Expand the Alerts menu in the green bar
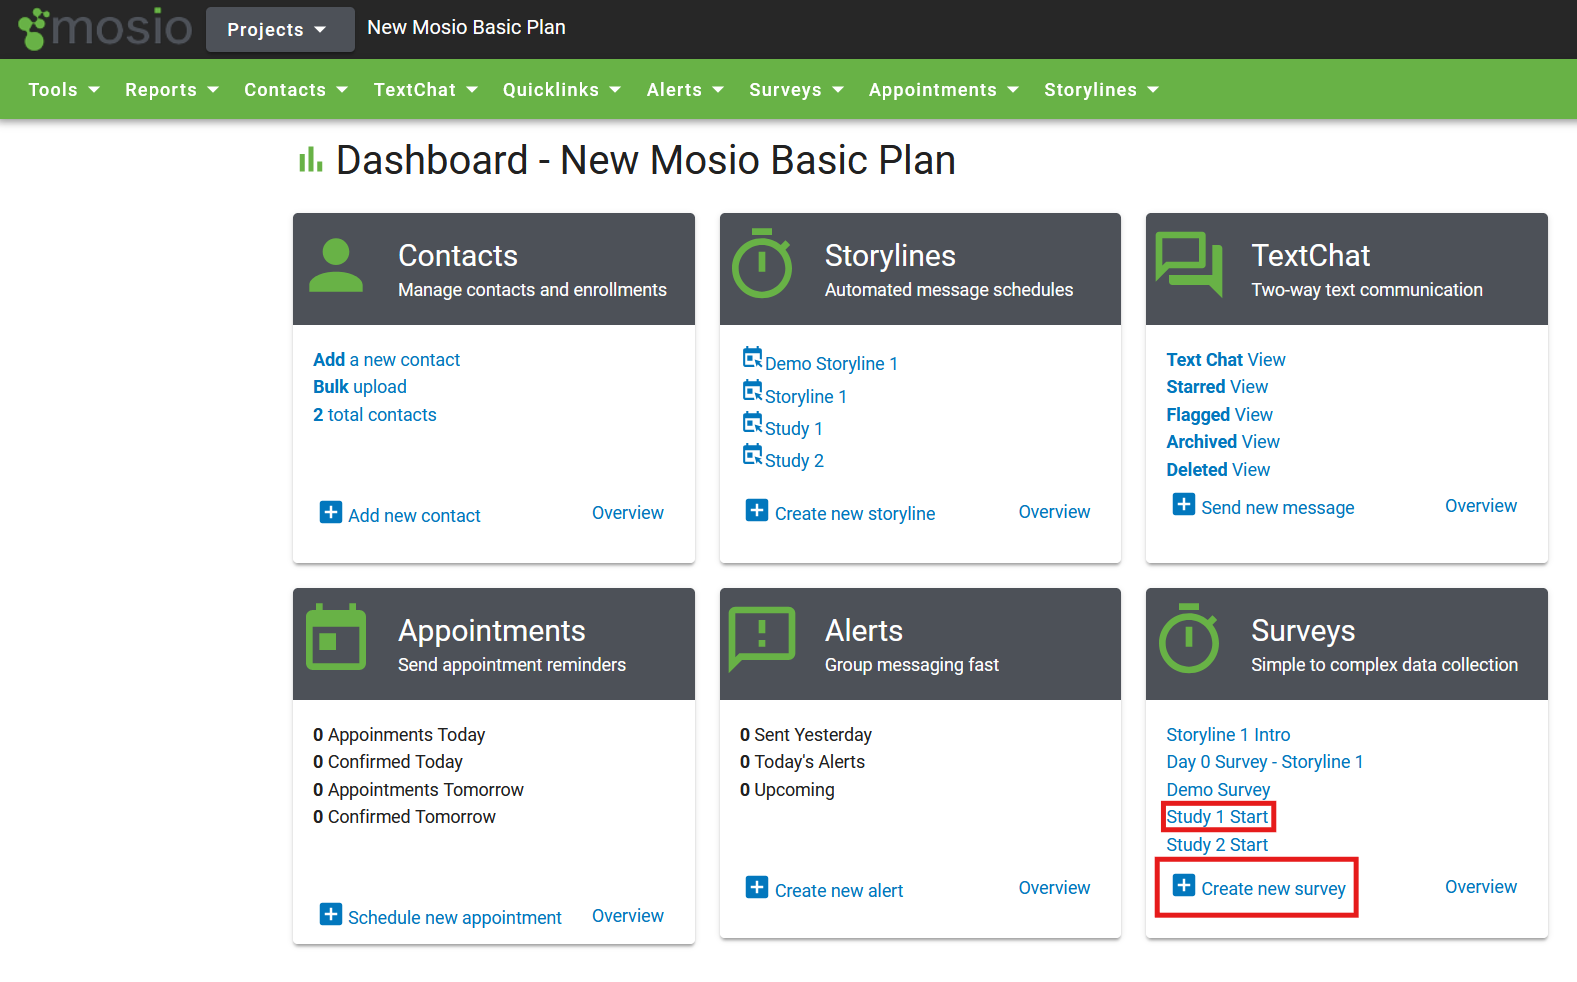1577x982 pixels. point(685,90)
